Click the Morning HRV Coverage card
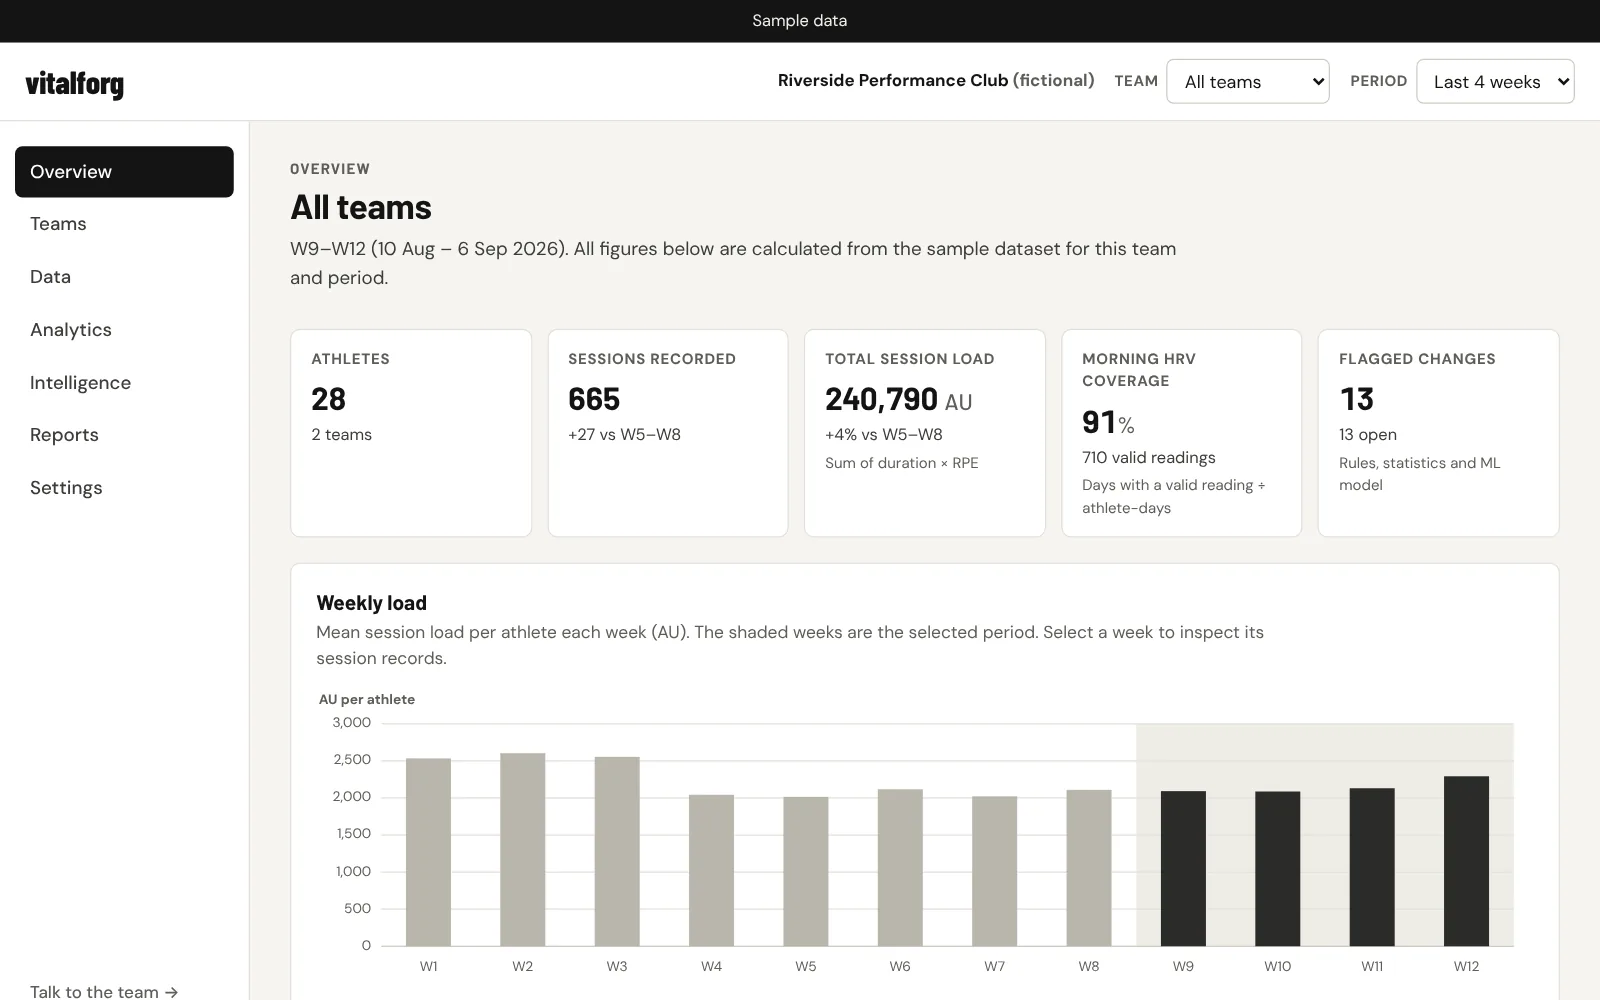The width and height of the screenshot is (1600, 1000). [1182, 433]
